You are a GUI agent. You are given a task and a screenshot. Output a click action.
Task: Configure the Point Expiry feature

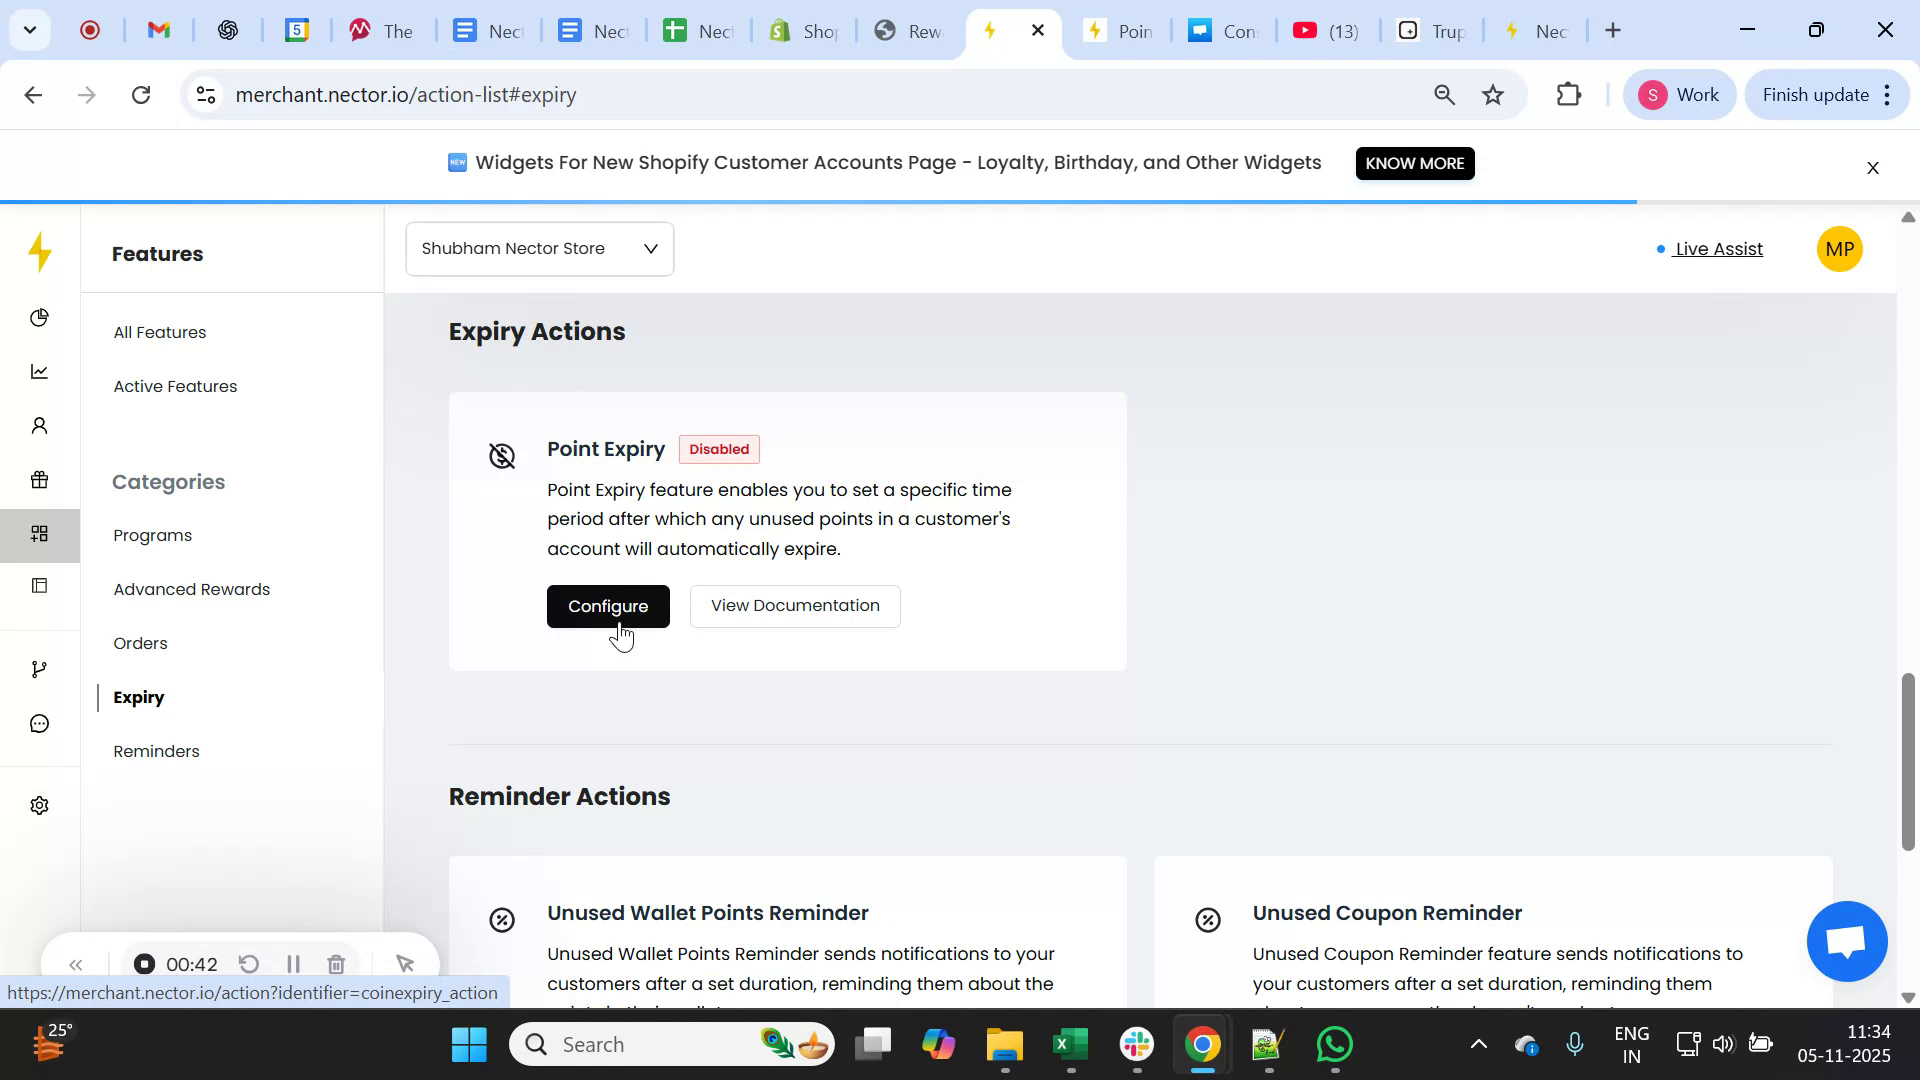[x=608, y=605]
